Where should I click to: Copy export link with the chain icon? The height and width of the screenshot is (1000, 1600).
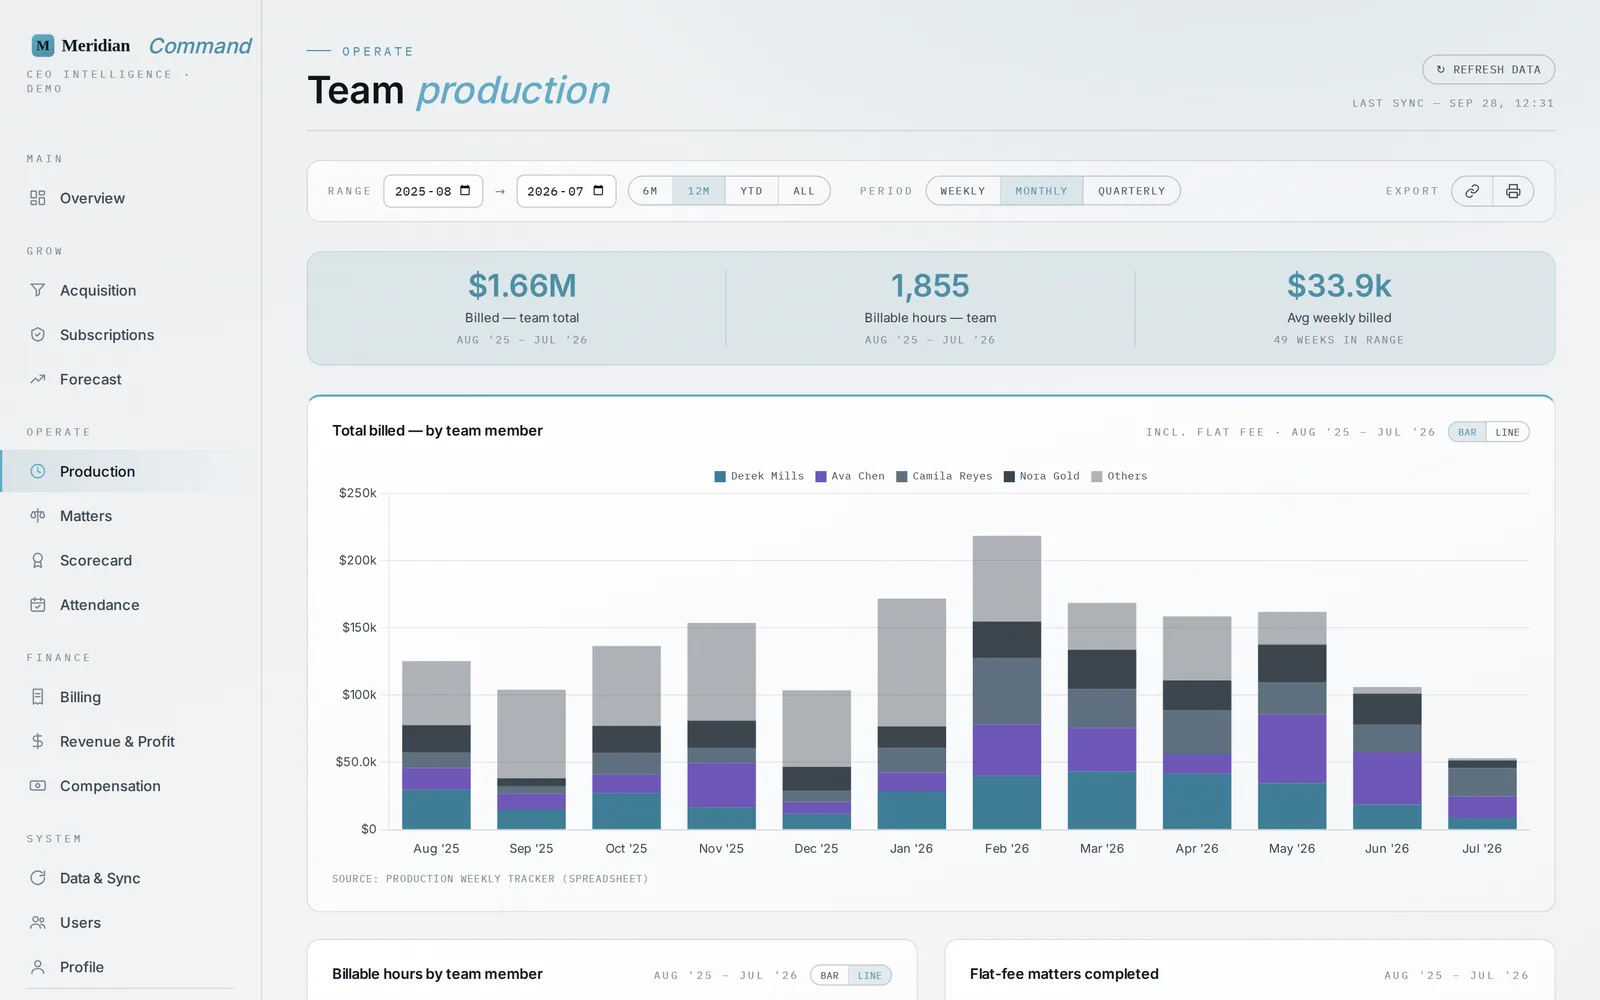click(1472, 191)
